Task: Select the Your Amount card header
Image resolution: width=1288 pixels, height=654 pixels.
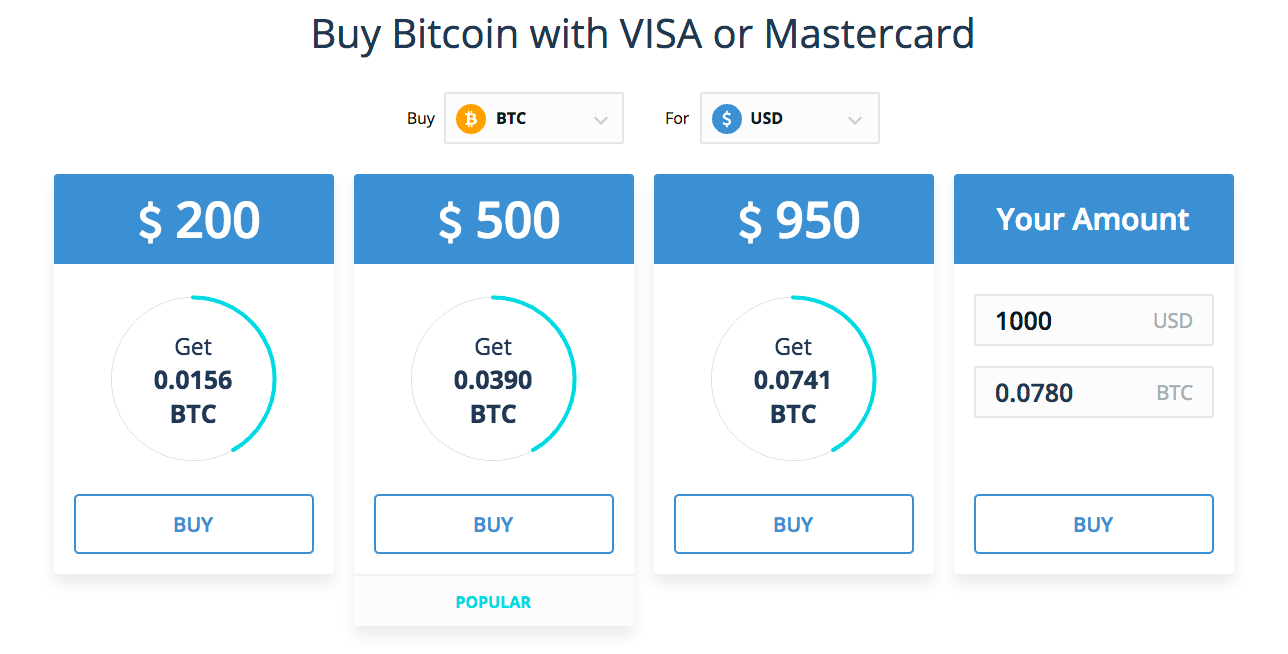Action: (x=1094, y=220)
